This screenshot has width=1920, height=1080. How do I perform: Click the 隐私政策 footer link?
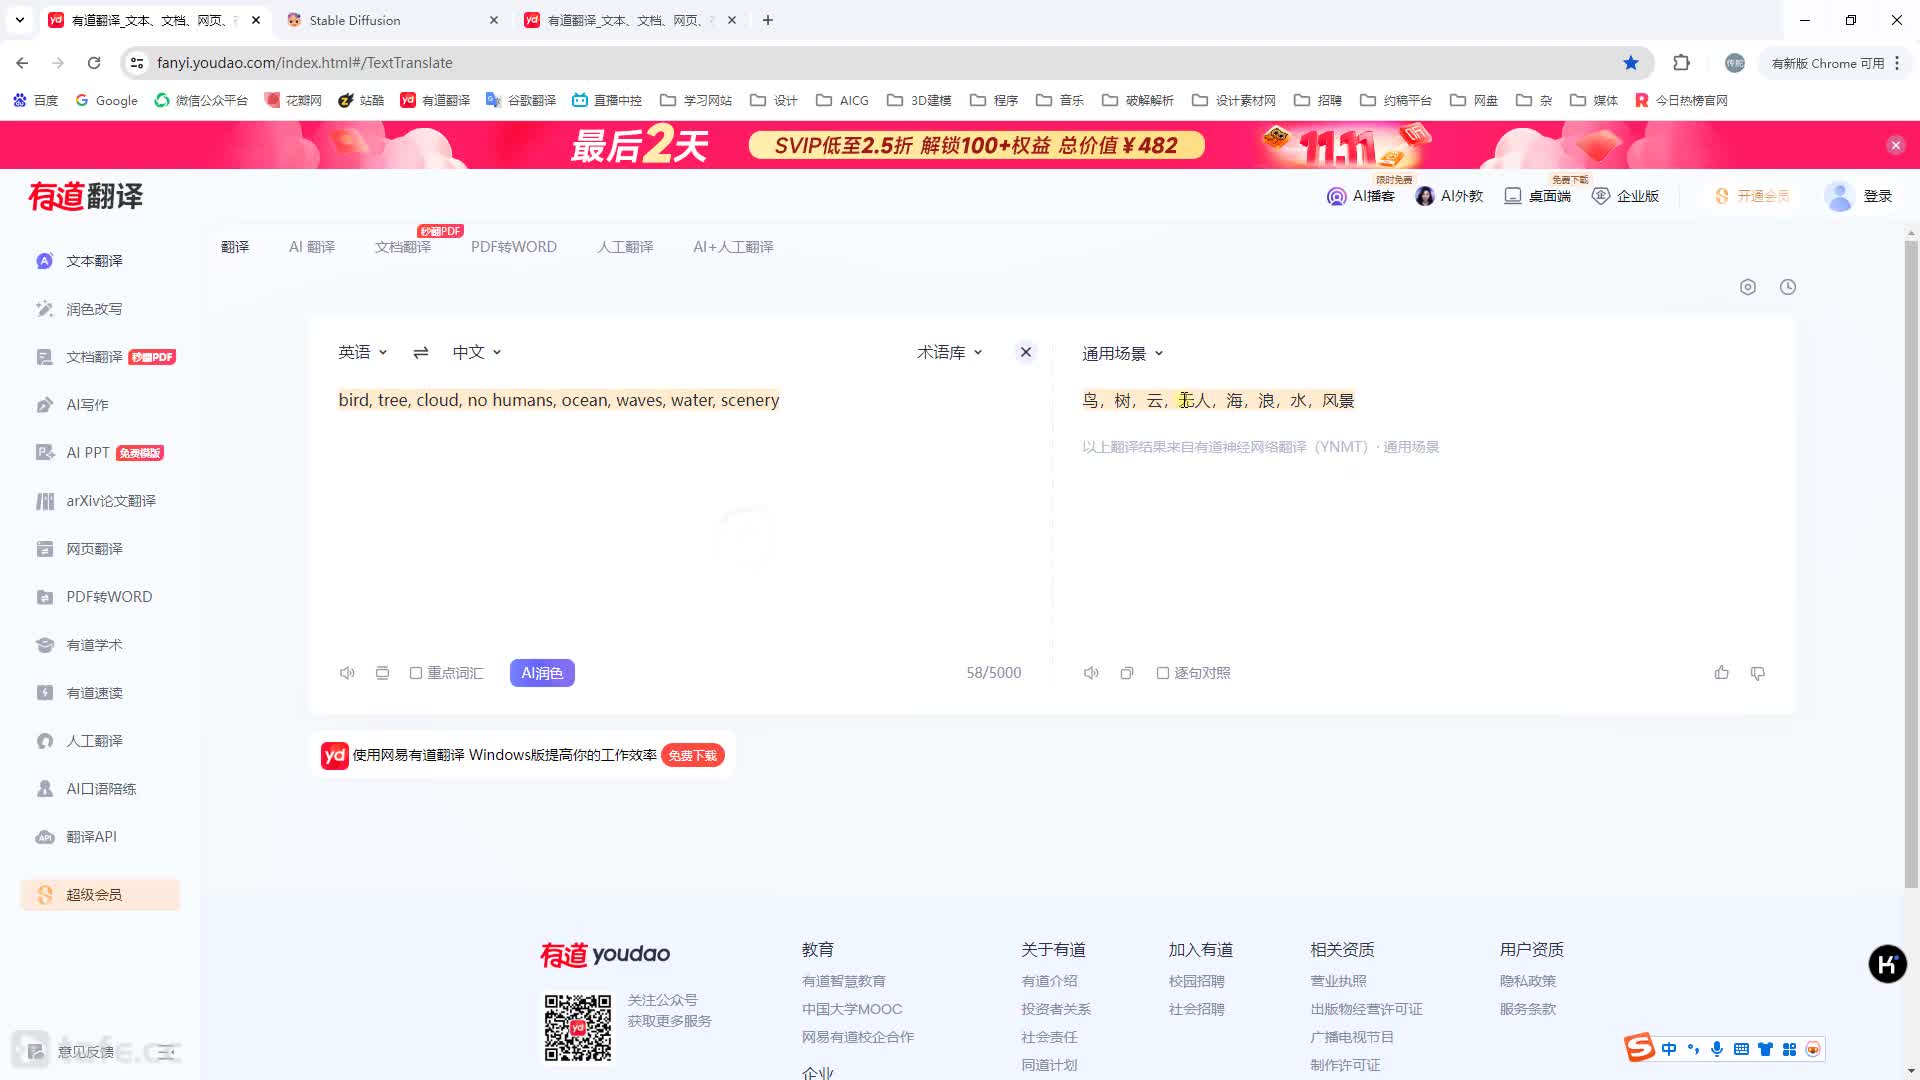pyautogui.click(x=1528, y=981)
